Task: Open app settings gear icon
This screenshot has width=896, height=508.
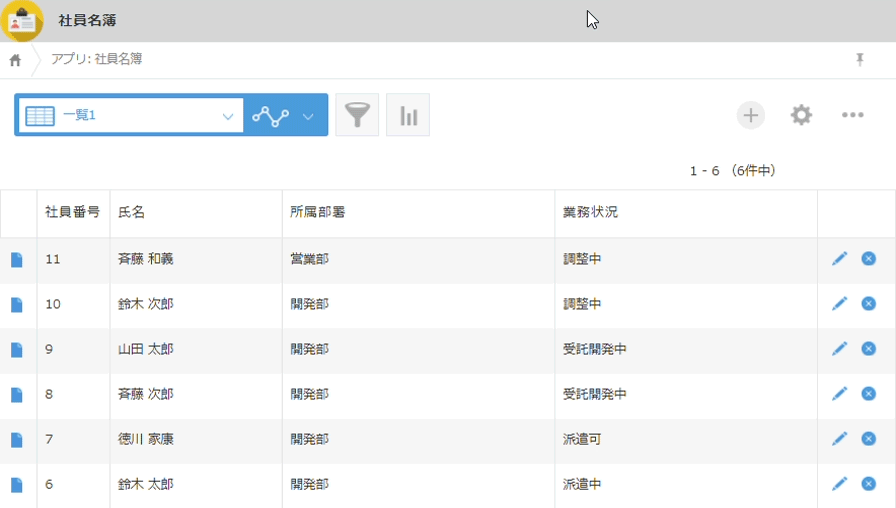Action: (x=801, y=115)
